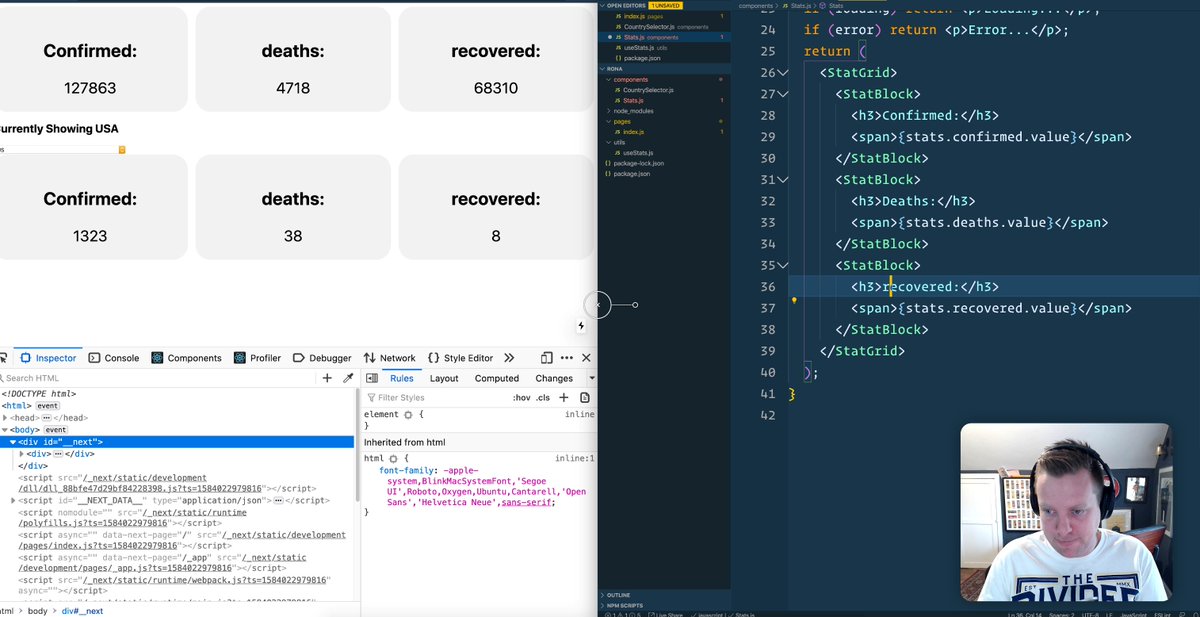The image size is (1200, 617).
Task: Open the Network devtools tab
Action: pyautogui.click(x=389, y=358)
